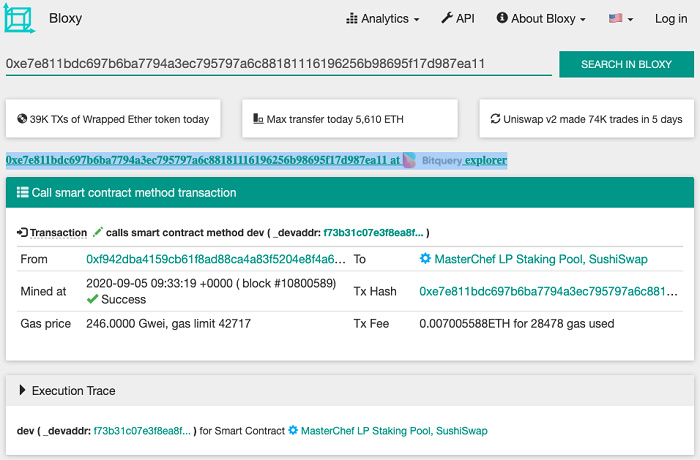
Task: Open the _devaddr f73b31c07e3f8ea8f address in transaction summary
Action: (373, 233)
